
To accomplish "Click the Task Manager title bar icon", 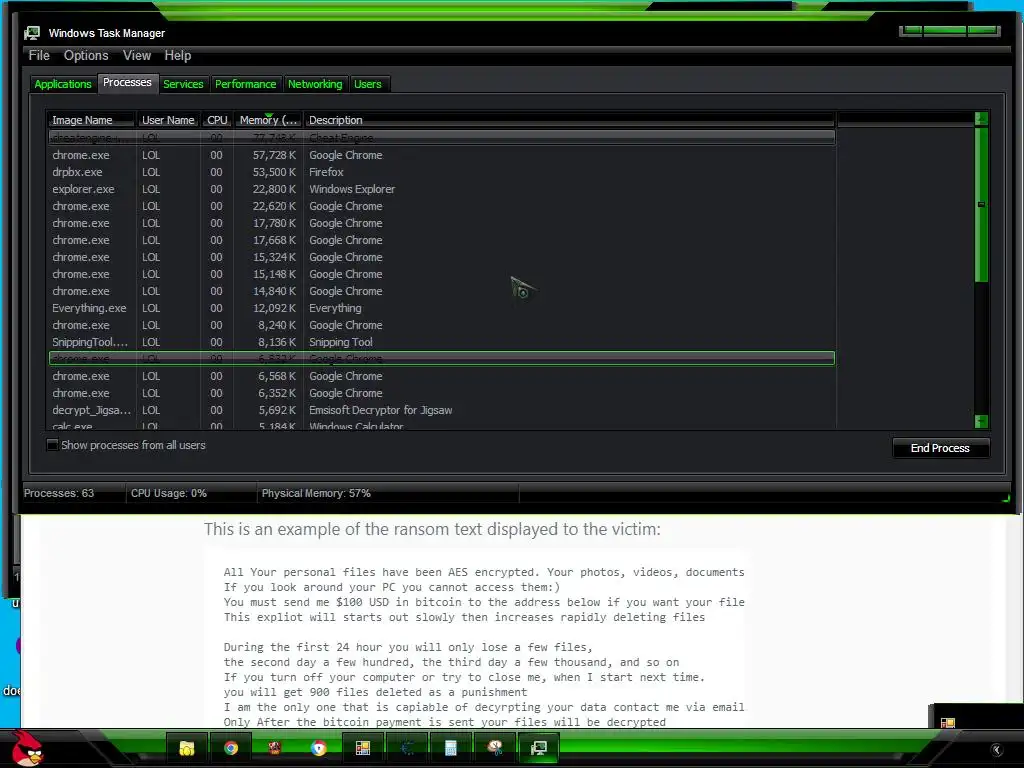I will [x=32, y=33].
